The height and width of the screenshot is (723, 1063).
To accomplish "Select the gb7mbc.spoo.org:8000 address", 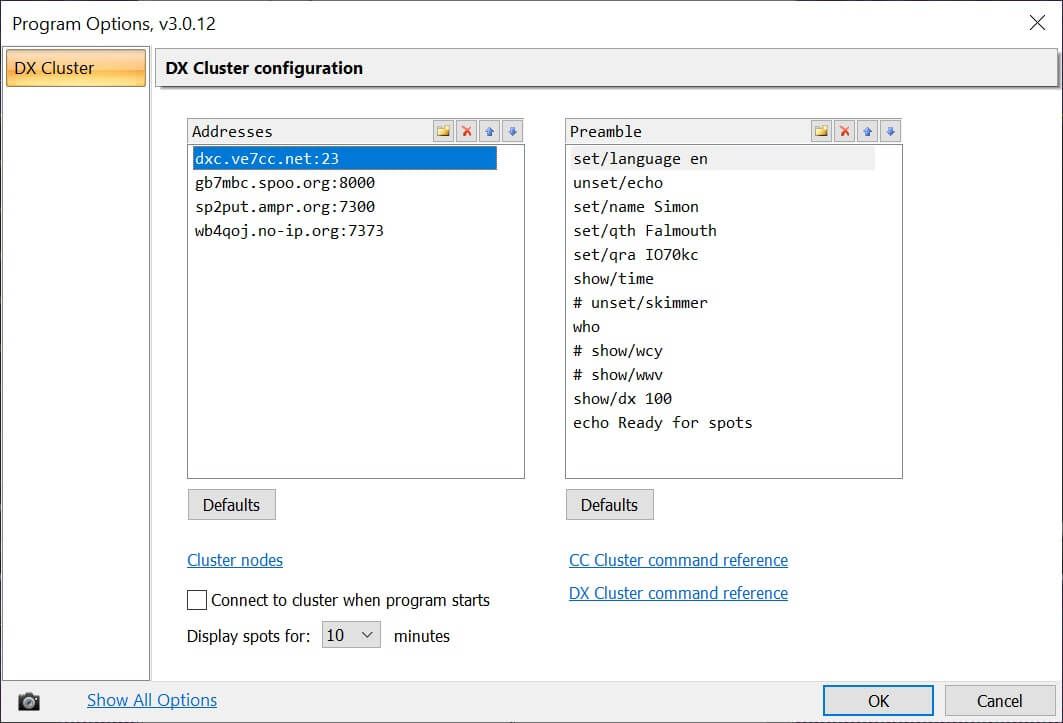I will (x=285, y=183).
